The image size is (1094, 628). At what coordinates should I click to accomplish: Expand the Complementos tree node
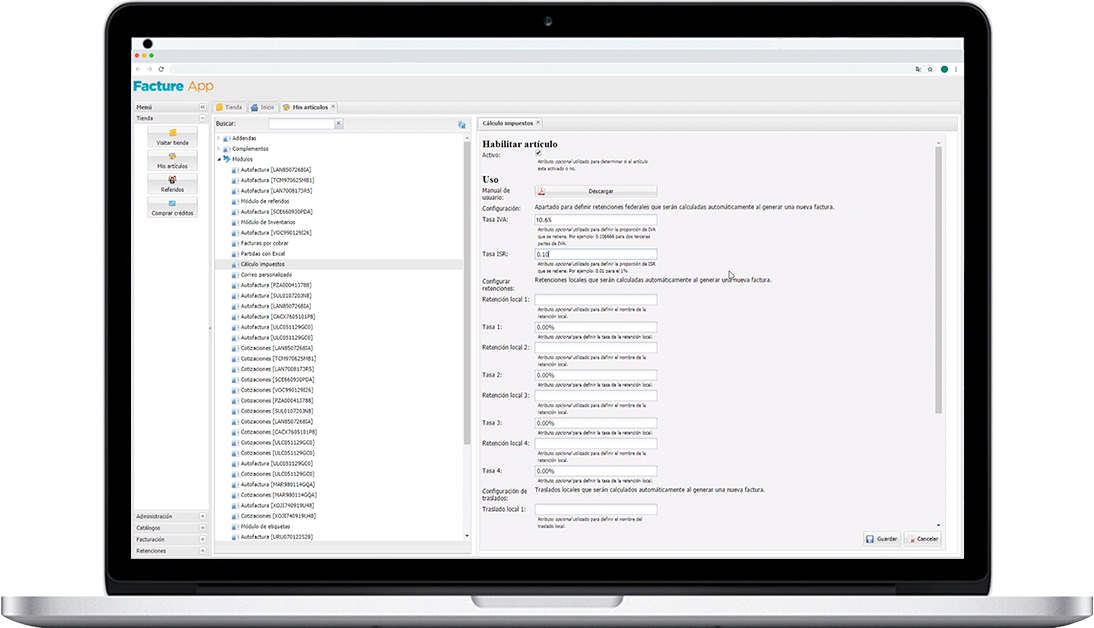[x=219, y=149]
